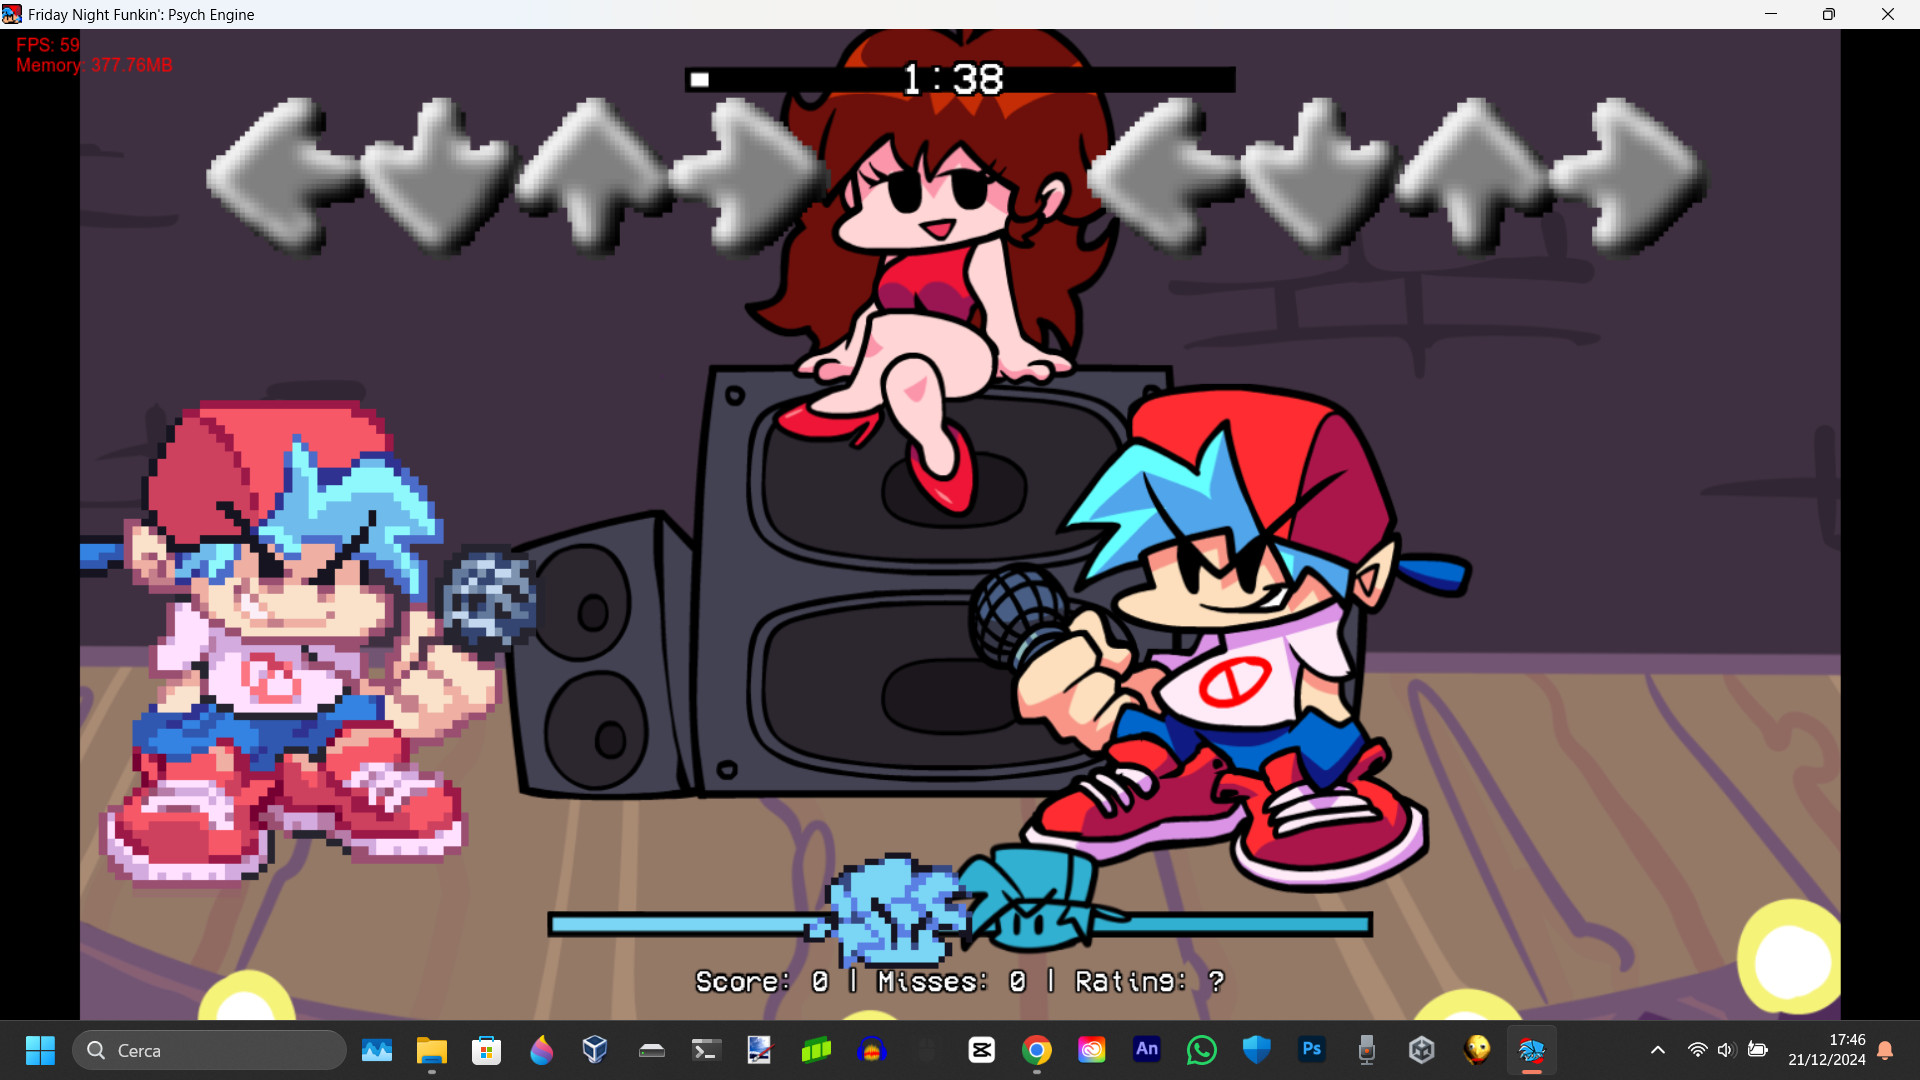The width and height of the screenshot is (1920, 1080).
Task: Click the opponent's up arrow receptor
Action: pyautogui.click(x=592, y=176)
